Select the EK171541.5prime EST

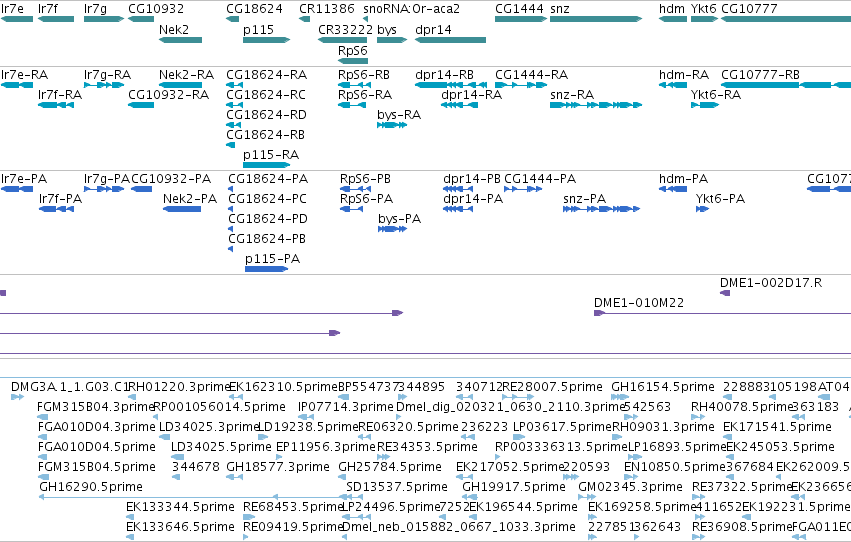pyautogui.click(x=729, y=437)
